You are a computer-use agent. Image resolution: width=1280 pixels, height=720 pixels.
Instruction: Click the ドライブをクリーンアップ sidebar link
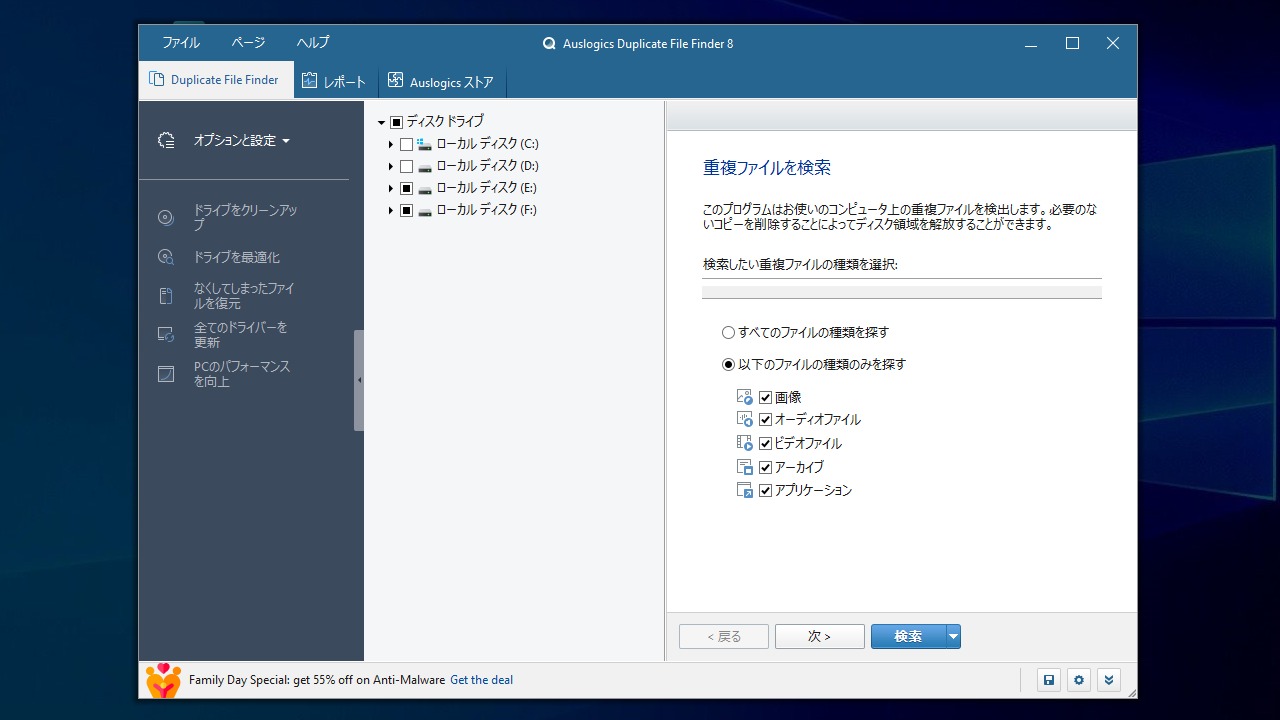(245, 218)
